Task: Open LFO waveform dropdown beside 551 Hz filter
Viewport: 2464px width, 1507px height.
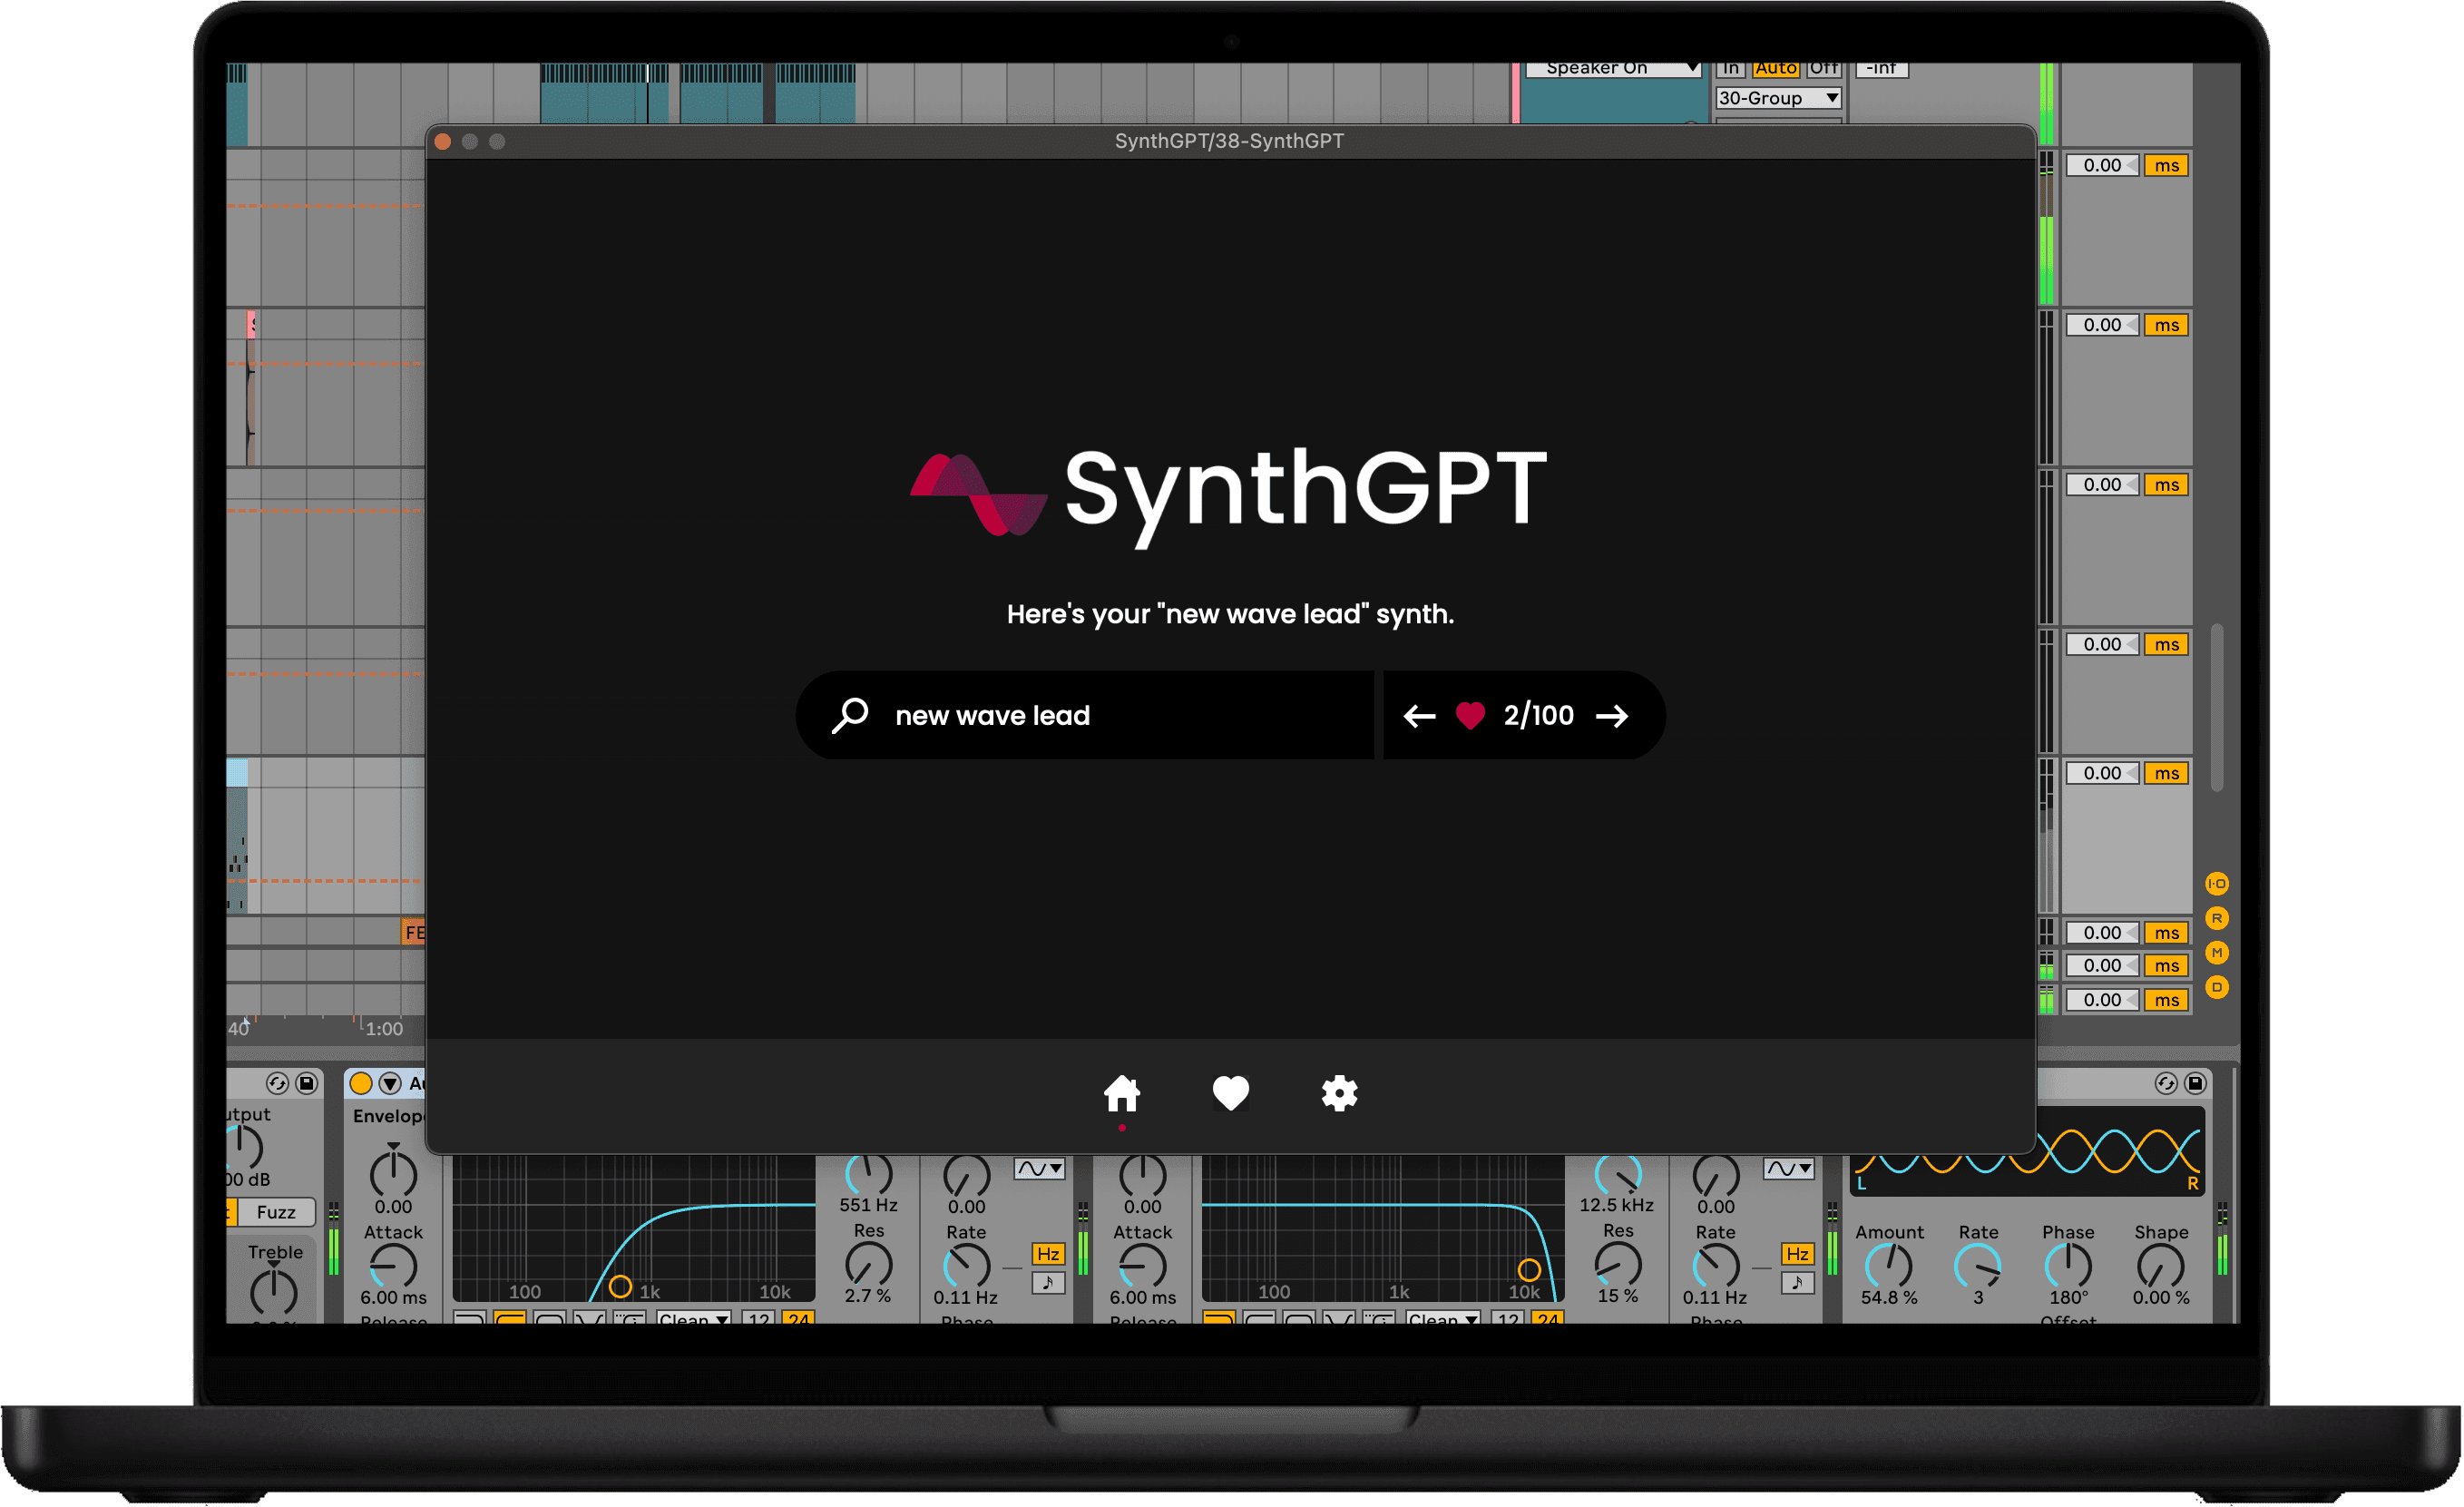Action: (1039, 1168)
